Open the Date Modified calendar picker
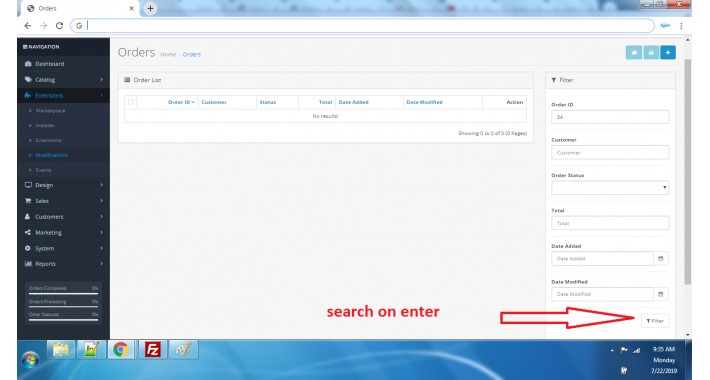Viewport: 710px width, 380px height. 661,294
